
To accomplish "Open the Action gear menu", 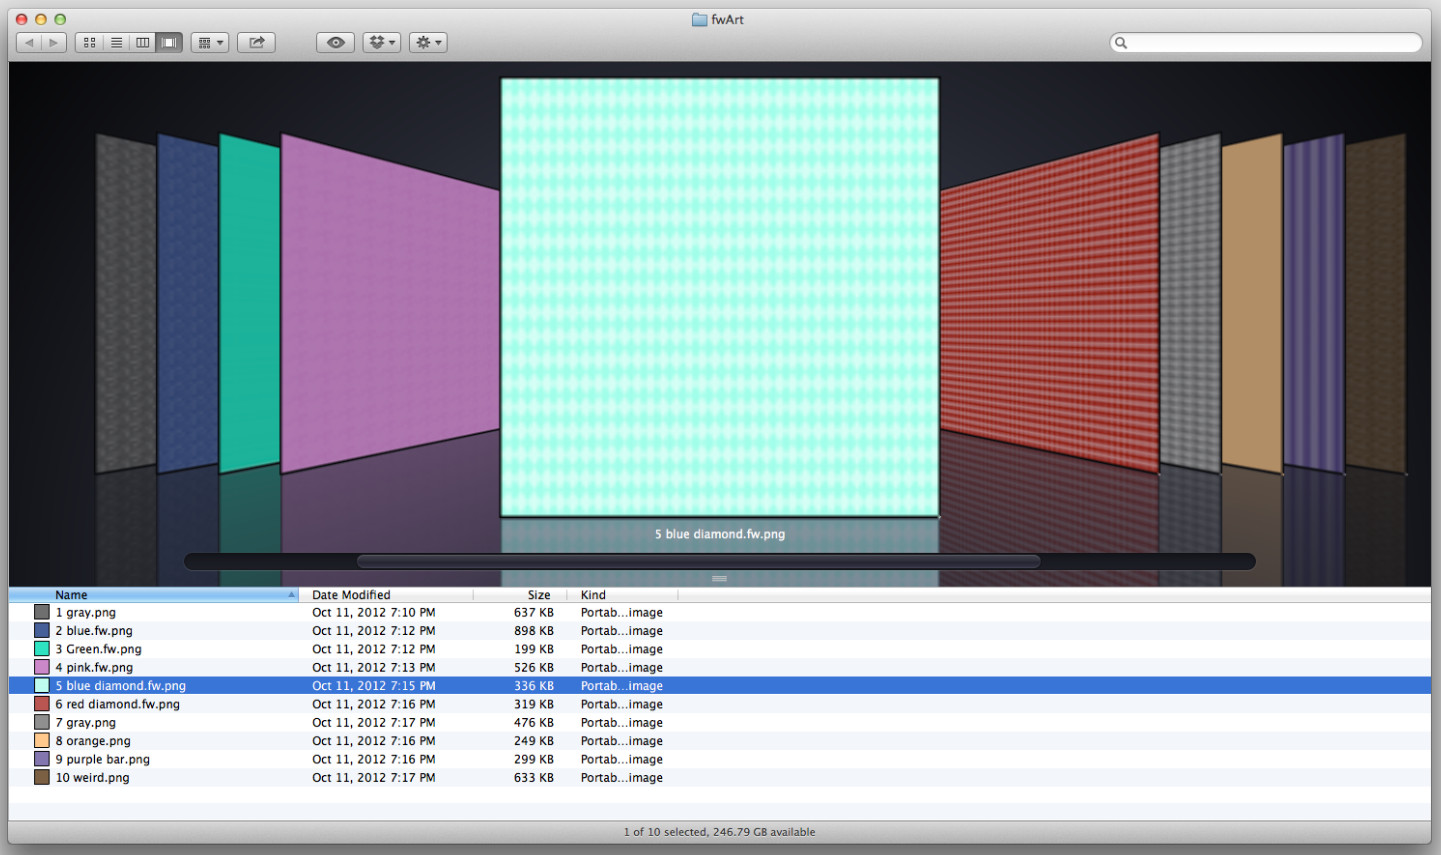I will 428,43.
